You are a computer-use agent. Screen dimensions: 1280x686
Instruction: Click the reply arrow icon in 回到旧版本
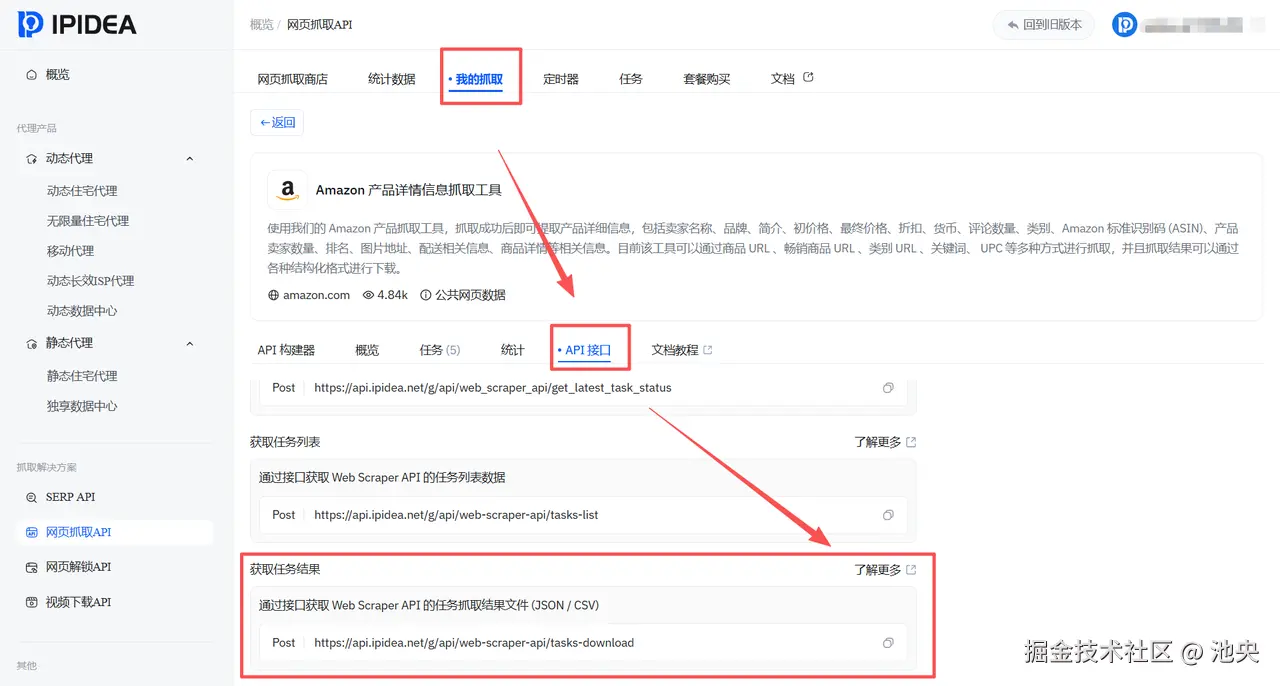(x=1013, y=25)
